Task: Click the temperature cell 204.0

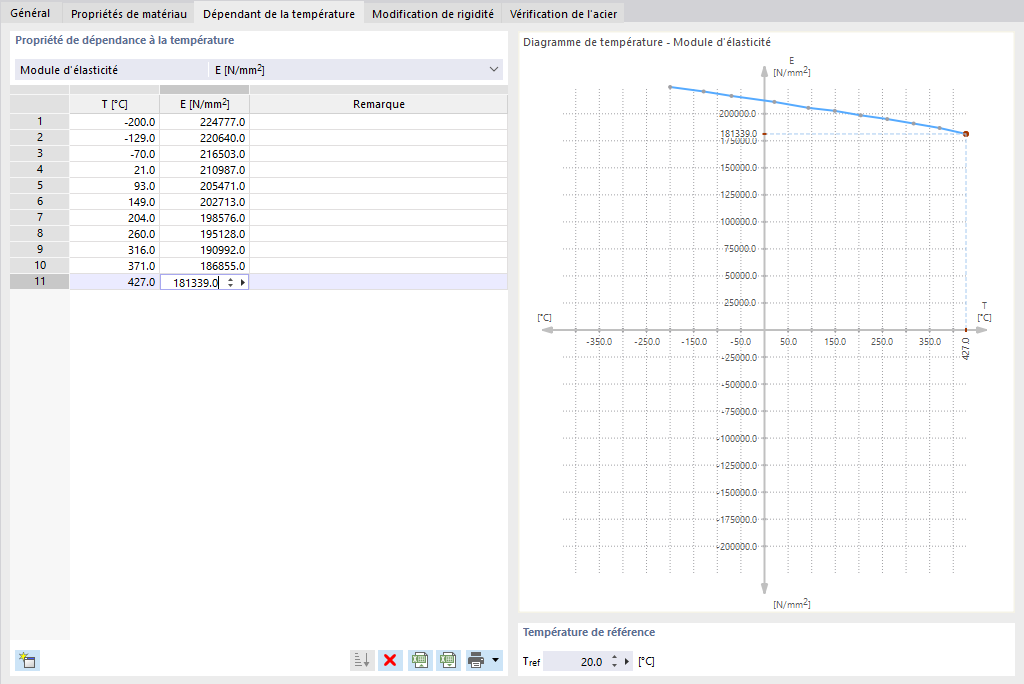Action: [x=114, y=218]
